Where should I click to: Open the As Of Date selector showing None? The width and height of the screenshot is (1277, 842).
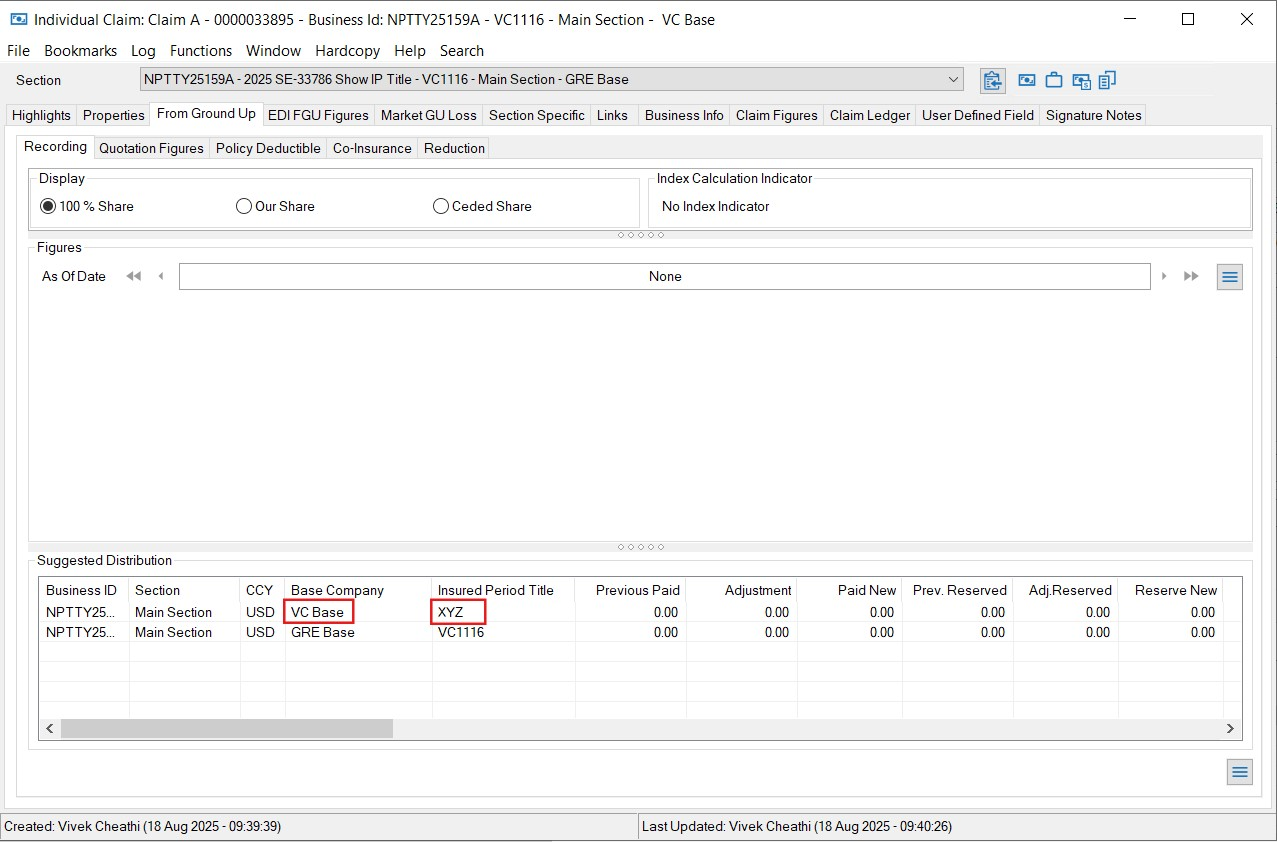665,276
